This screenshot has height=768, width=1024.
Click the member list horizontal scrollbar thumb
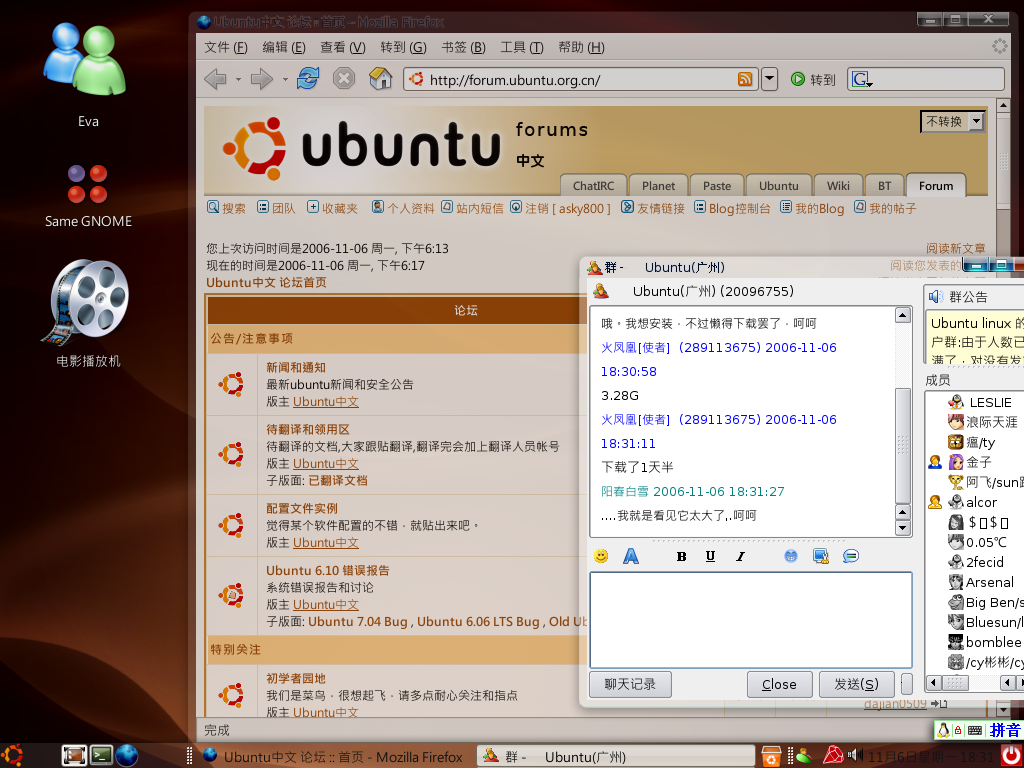click(x=957, y=682)
